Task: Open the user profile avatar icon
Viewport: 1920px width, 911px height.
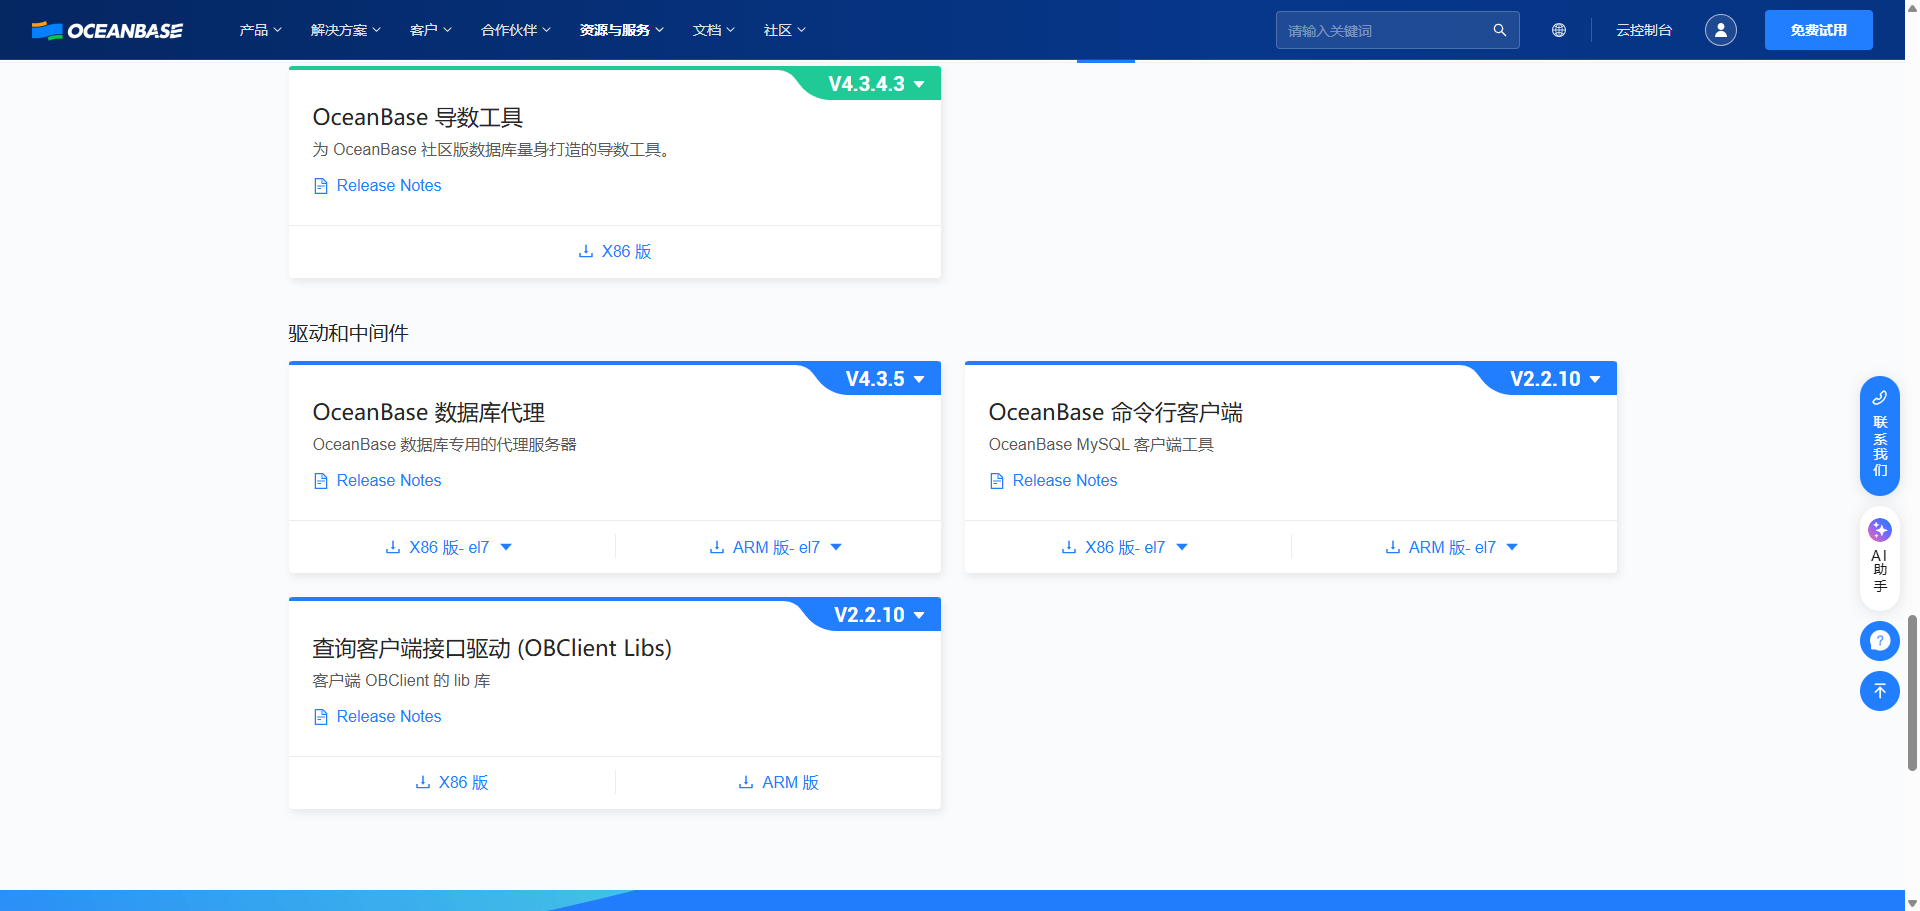Action: pos(1720,30)
